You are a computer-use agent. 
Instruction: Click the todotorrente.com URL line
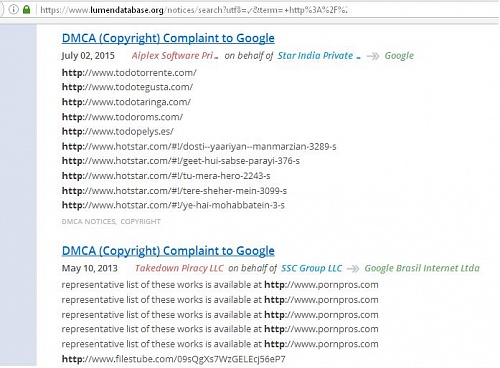tap(129, 73)
